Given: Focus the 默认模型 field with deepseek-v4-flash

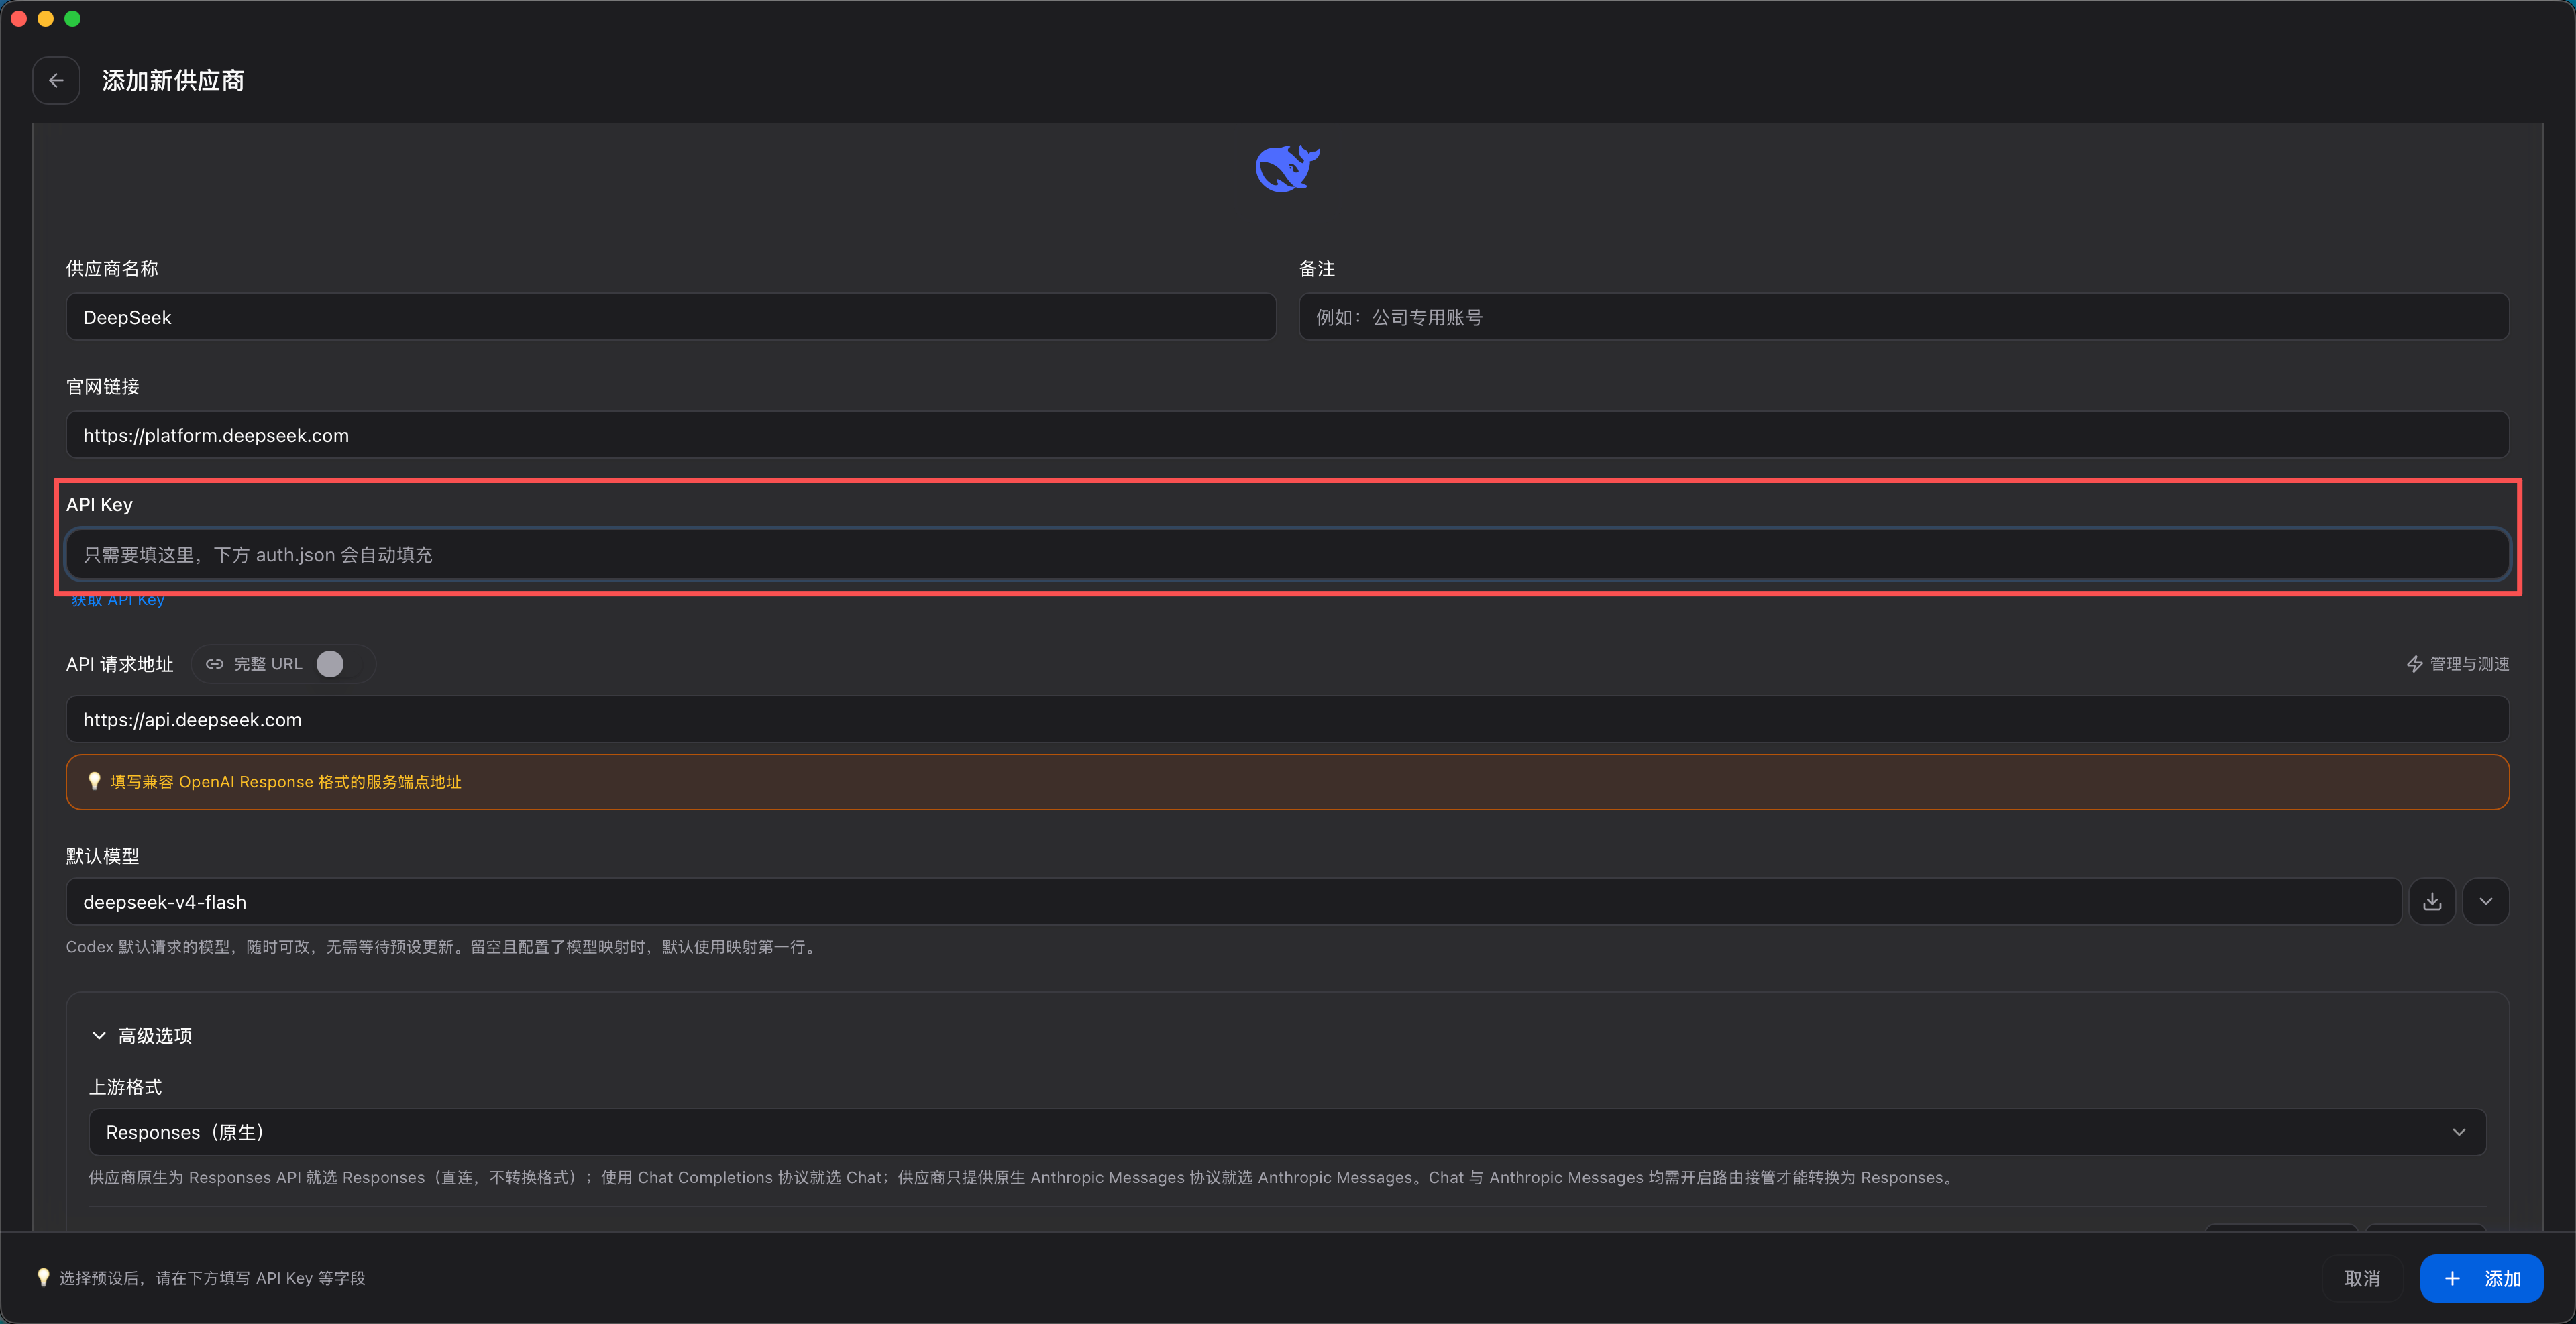Looking at the screenshot, I should click(1233, 902).
